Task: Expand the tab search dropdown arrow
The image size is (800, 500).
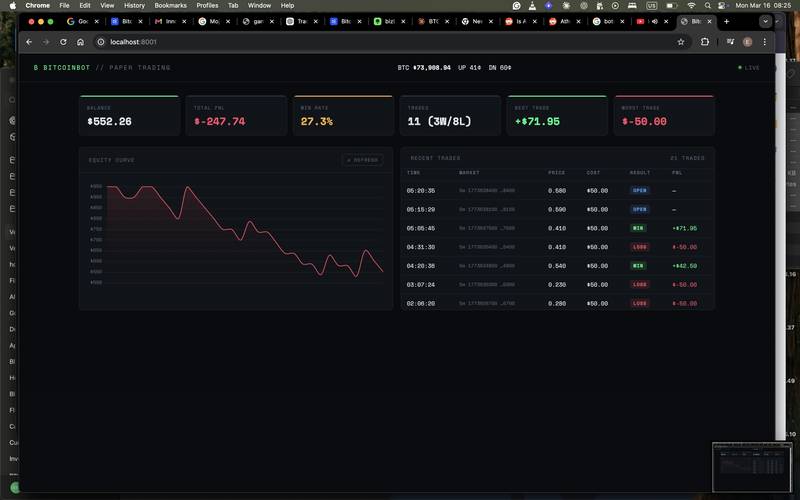Action: click(766, 21)
